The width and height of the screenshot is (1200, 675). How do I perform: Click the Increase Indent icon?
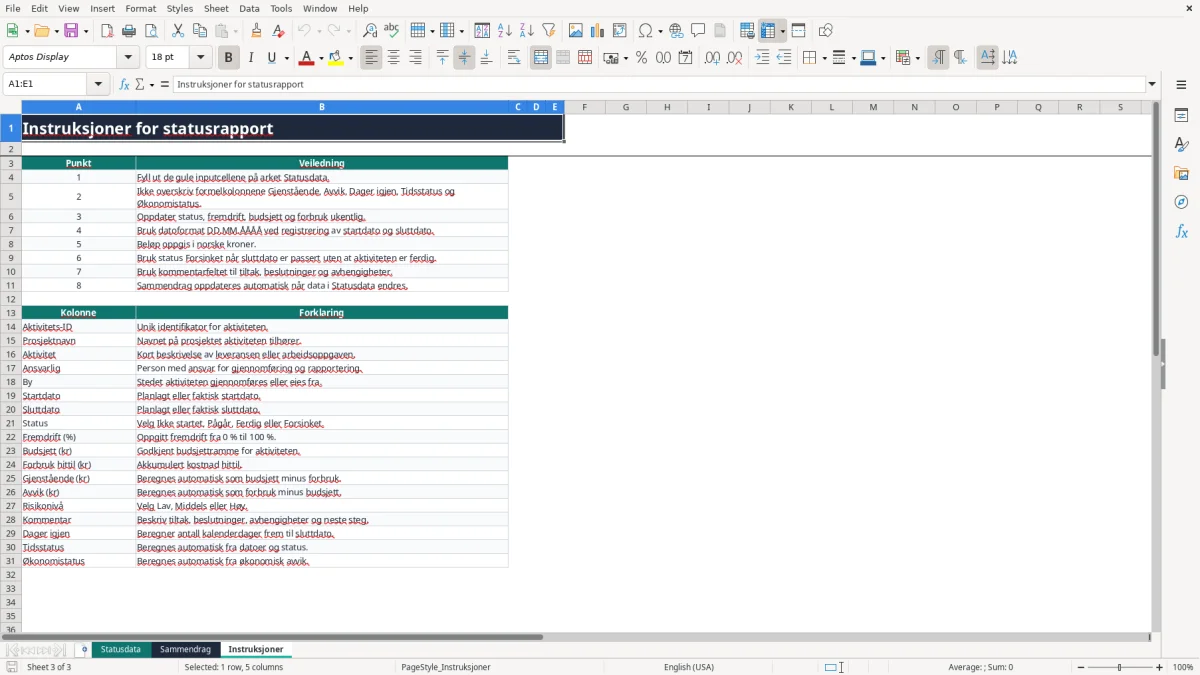click(x=762, y=58)
